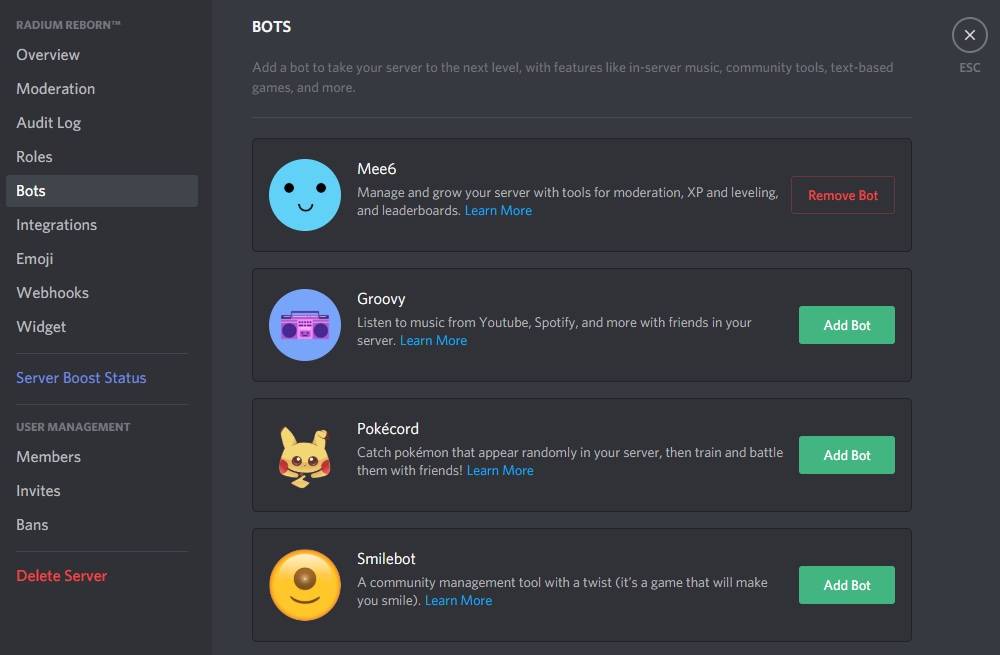Add the Pokécord bot
The image size is (1000, 655).
[x=846, y=455]
